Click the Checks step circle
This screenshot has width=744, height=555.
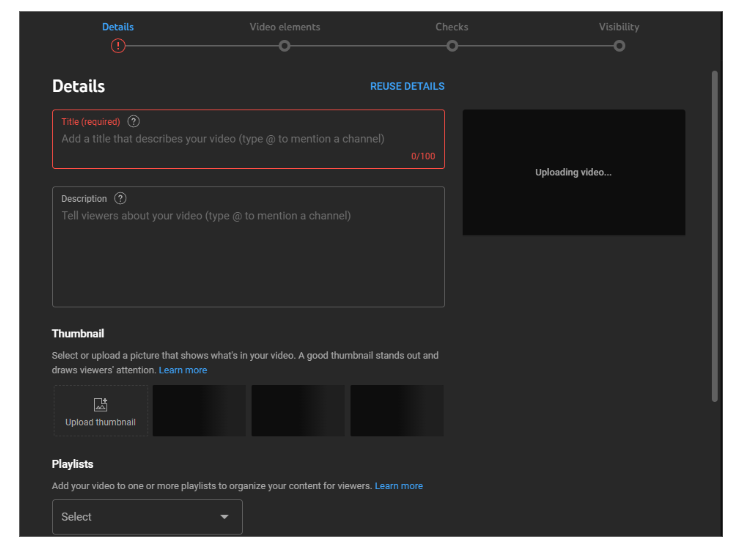(x=452, y=46)
